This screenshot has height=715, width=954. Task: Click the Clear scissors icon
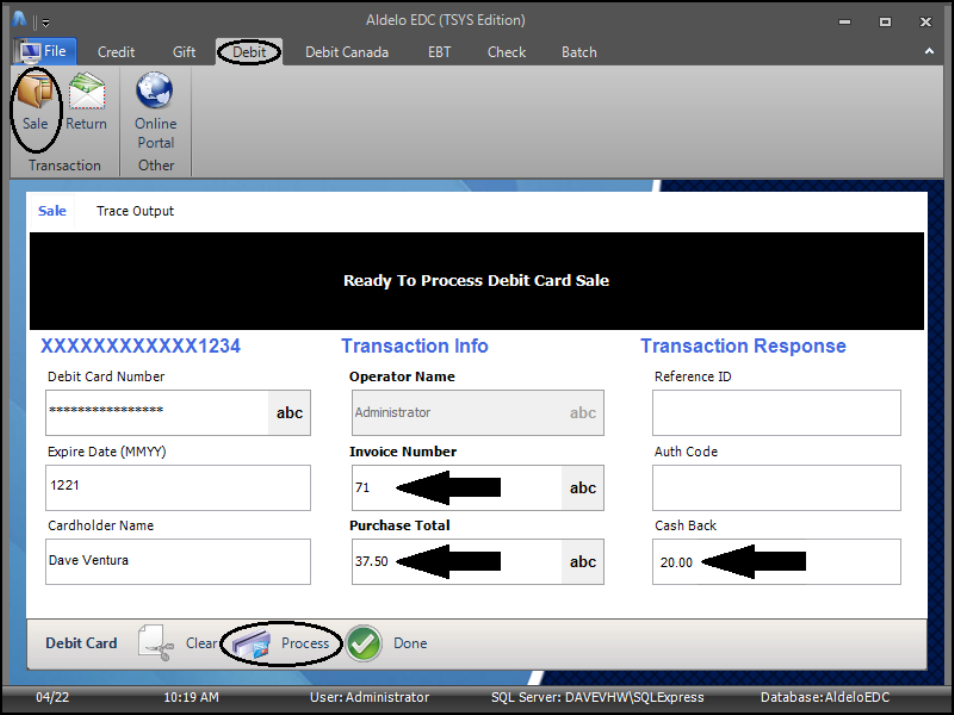click(155, 643)
